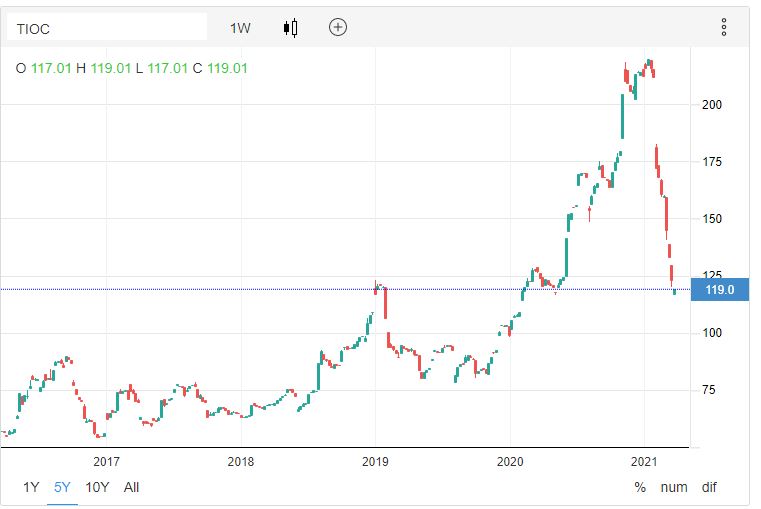Screen dimensions: 761x509
Task: Click the TIOC symbol search field
Action: point(107,28)
